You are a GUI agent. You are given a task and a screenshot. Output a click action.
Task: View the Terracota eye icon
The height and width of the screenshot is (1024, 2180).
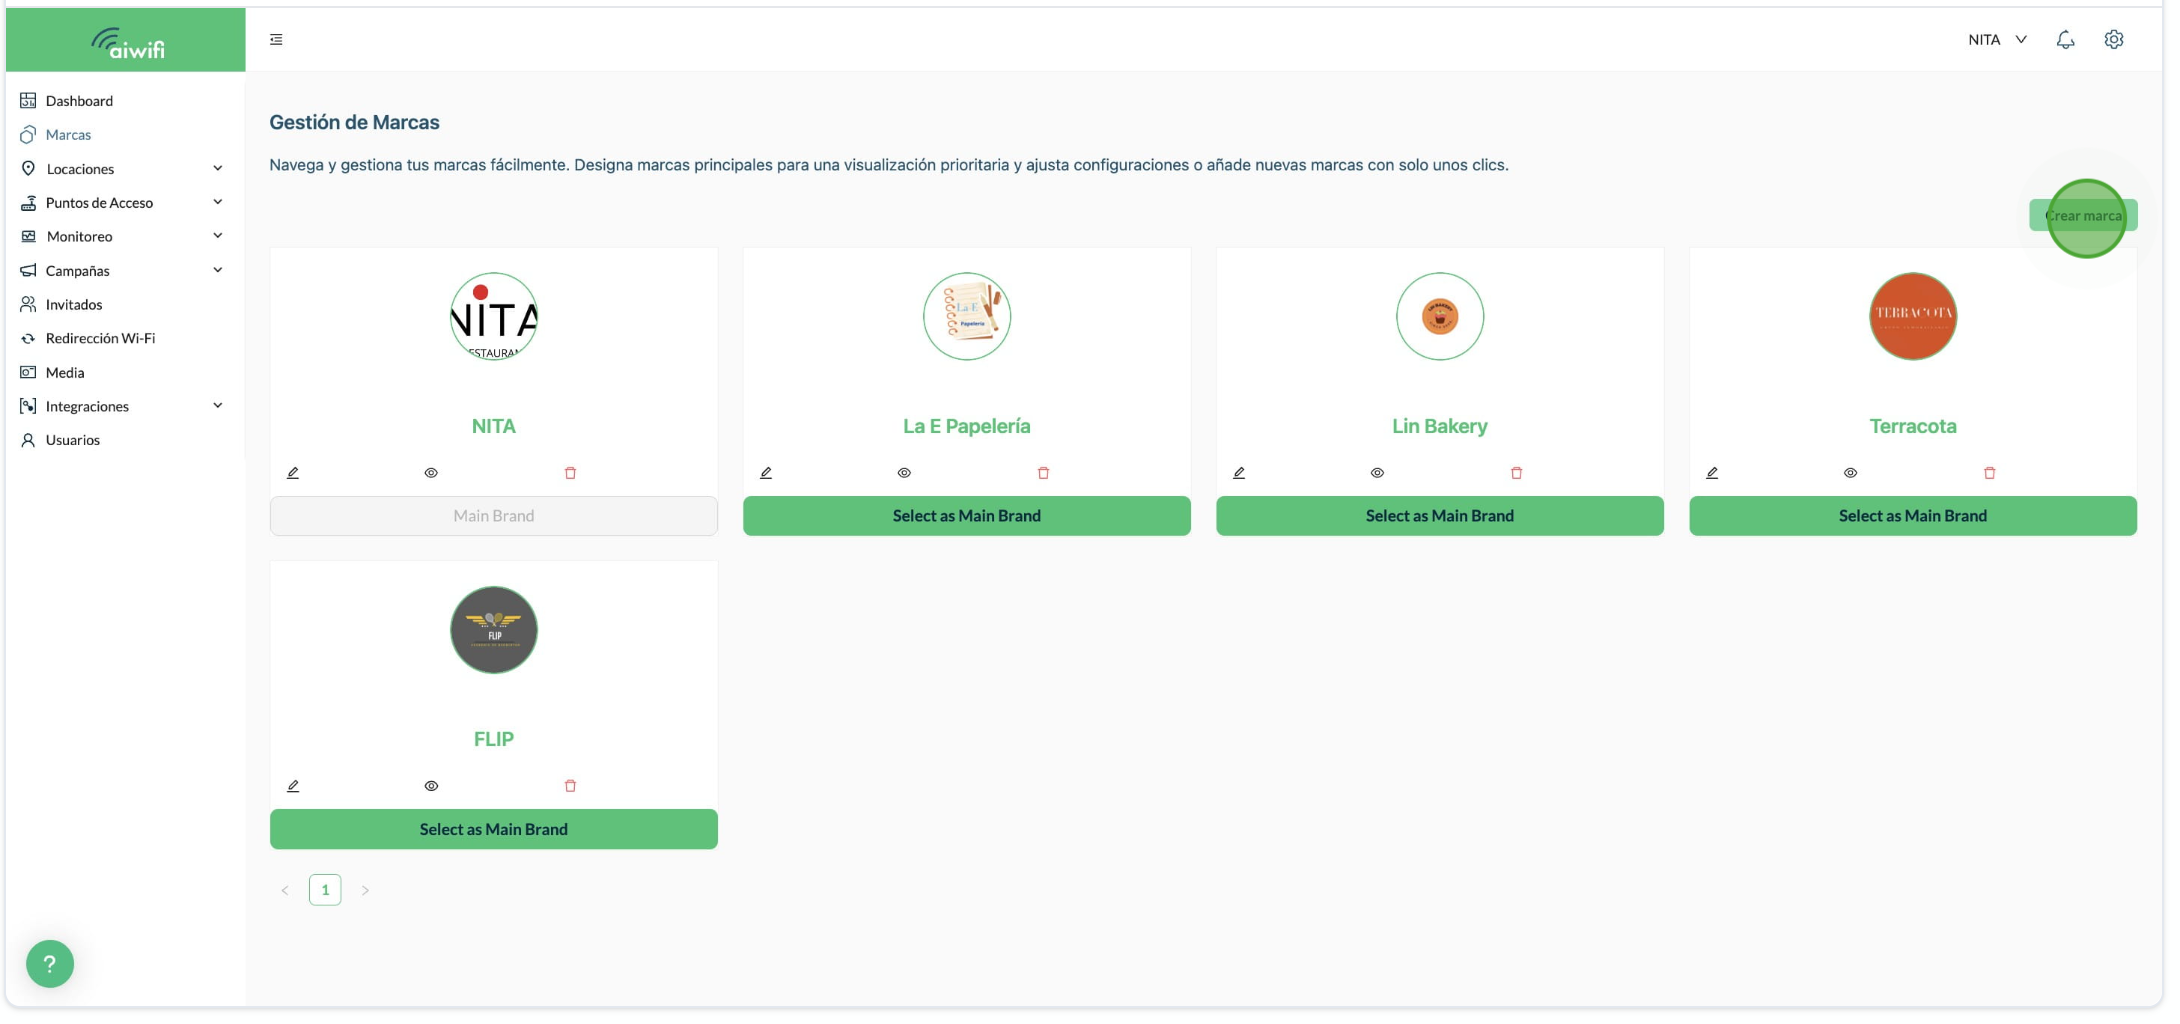(1850, 473)
